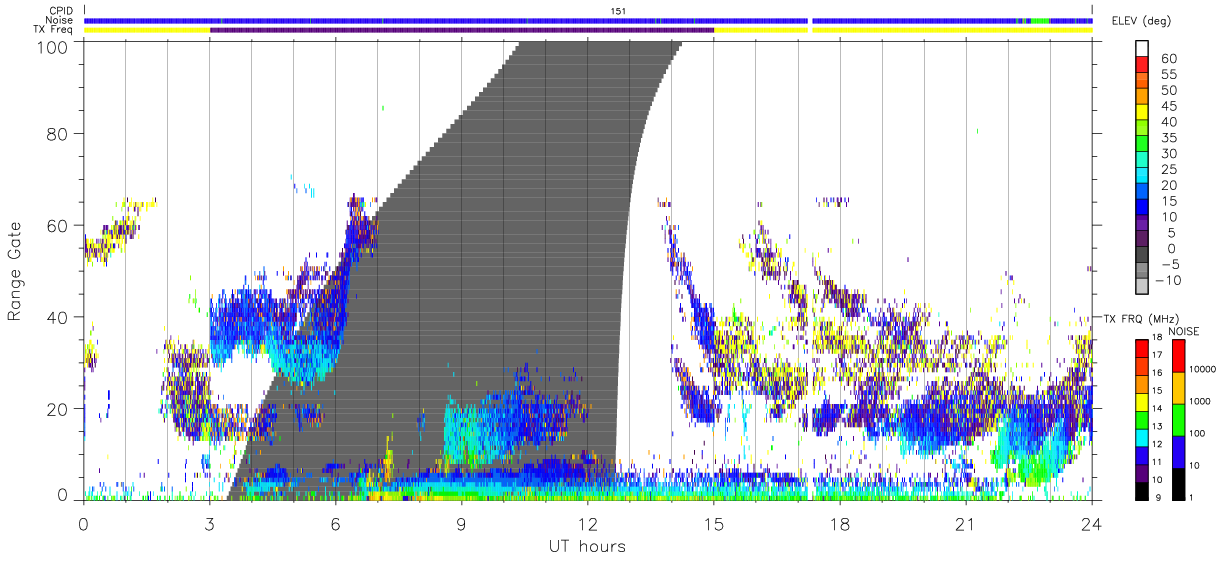Viewport: 1228px width, 567px height.
Task: Click the red top segment of TX FRQ colorbar
Action: [x=1141, y=347]
